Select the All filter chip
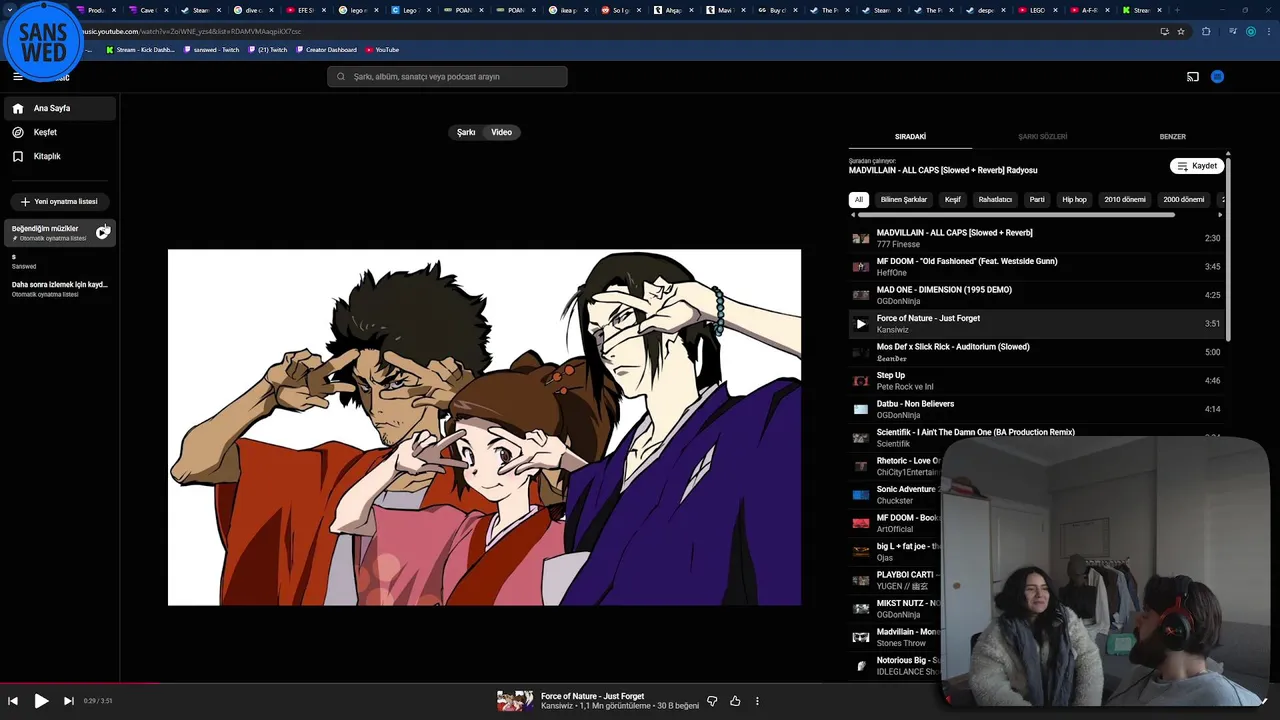Screen dimensions: 1280x720 click(x=858, y=199)
